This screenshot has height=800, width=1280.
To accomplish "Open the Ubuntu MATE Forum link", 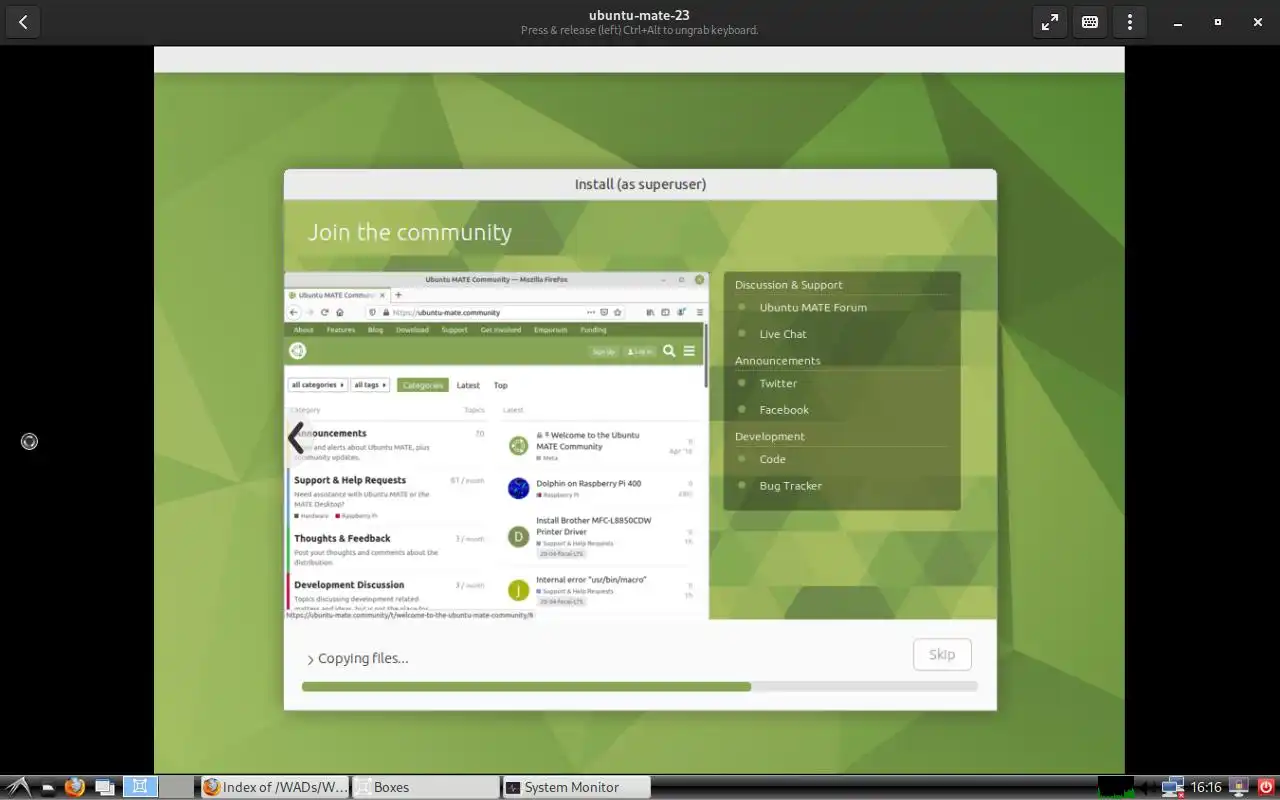I will pos(813,307).
